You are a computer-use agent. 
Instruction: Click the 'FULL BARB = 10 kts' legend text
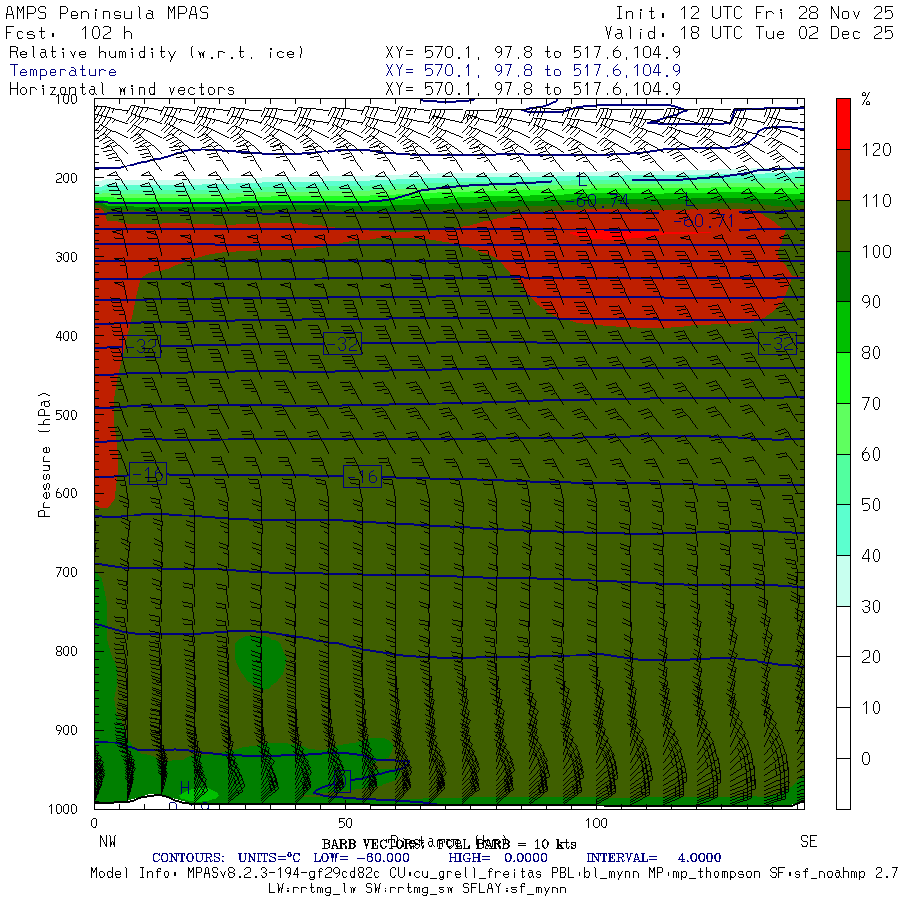(507, 844)
